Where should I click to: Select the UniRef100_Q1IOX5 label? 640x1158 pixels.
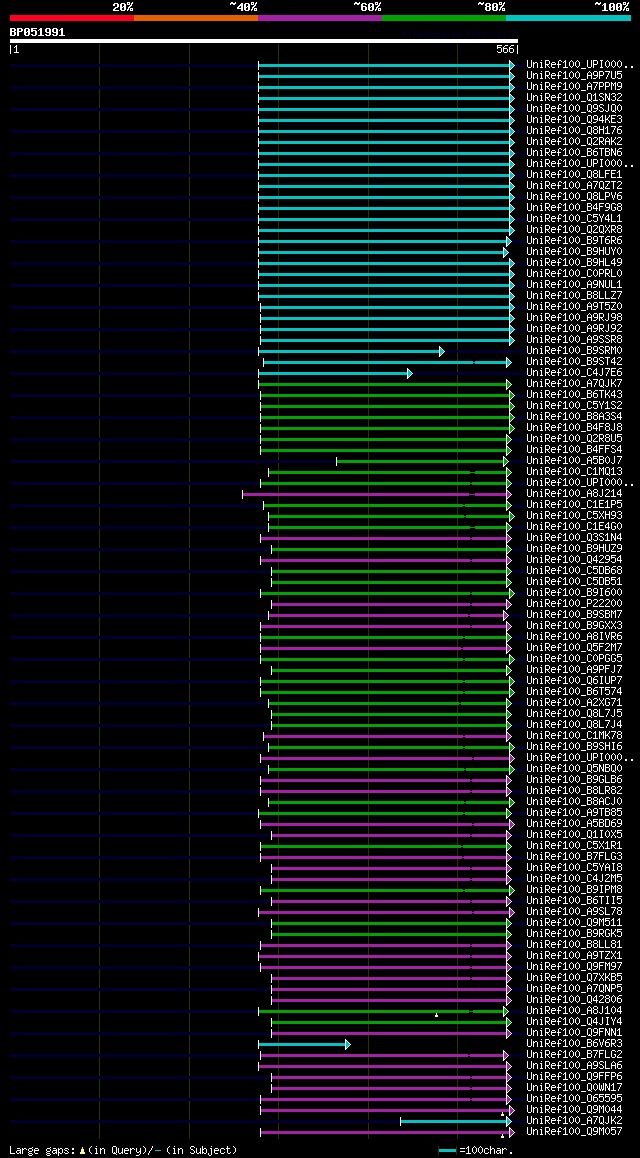pos(574,835)
